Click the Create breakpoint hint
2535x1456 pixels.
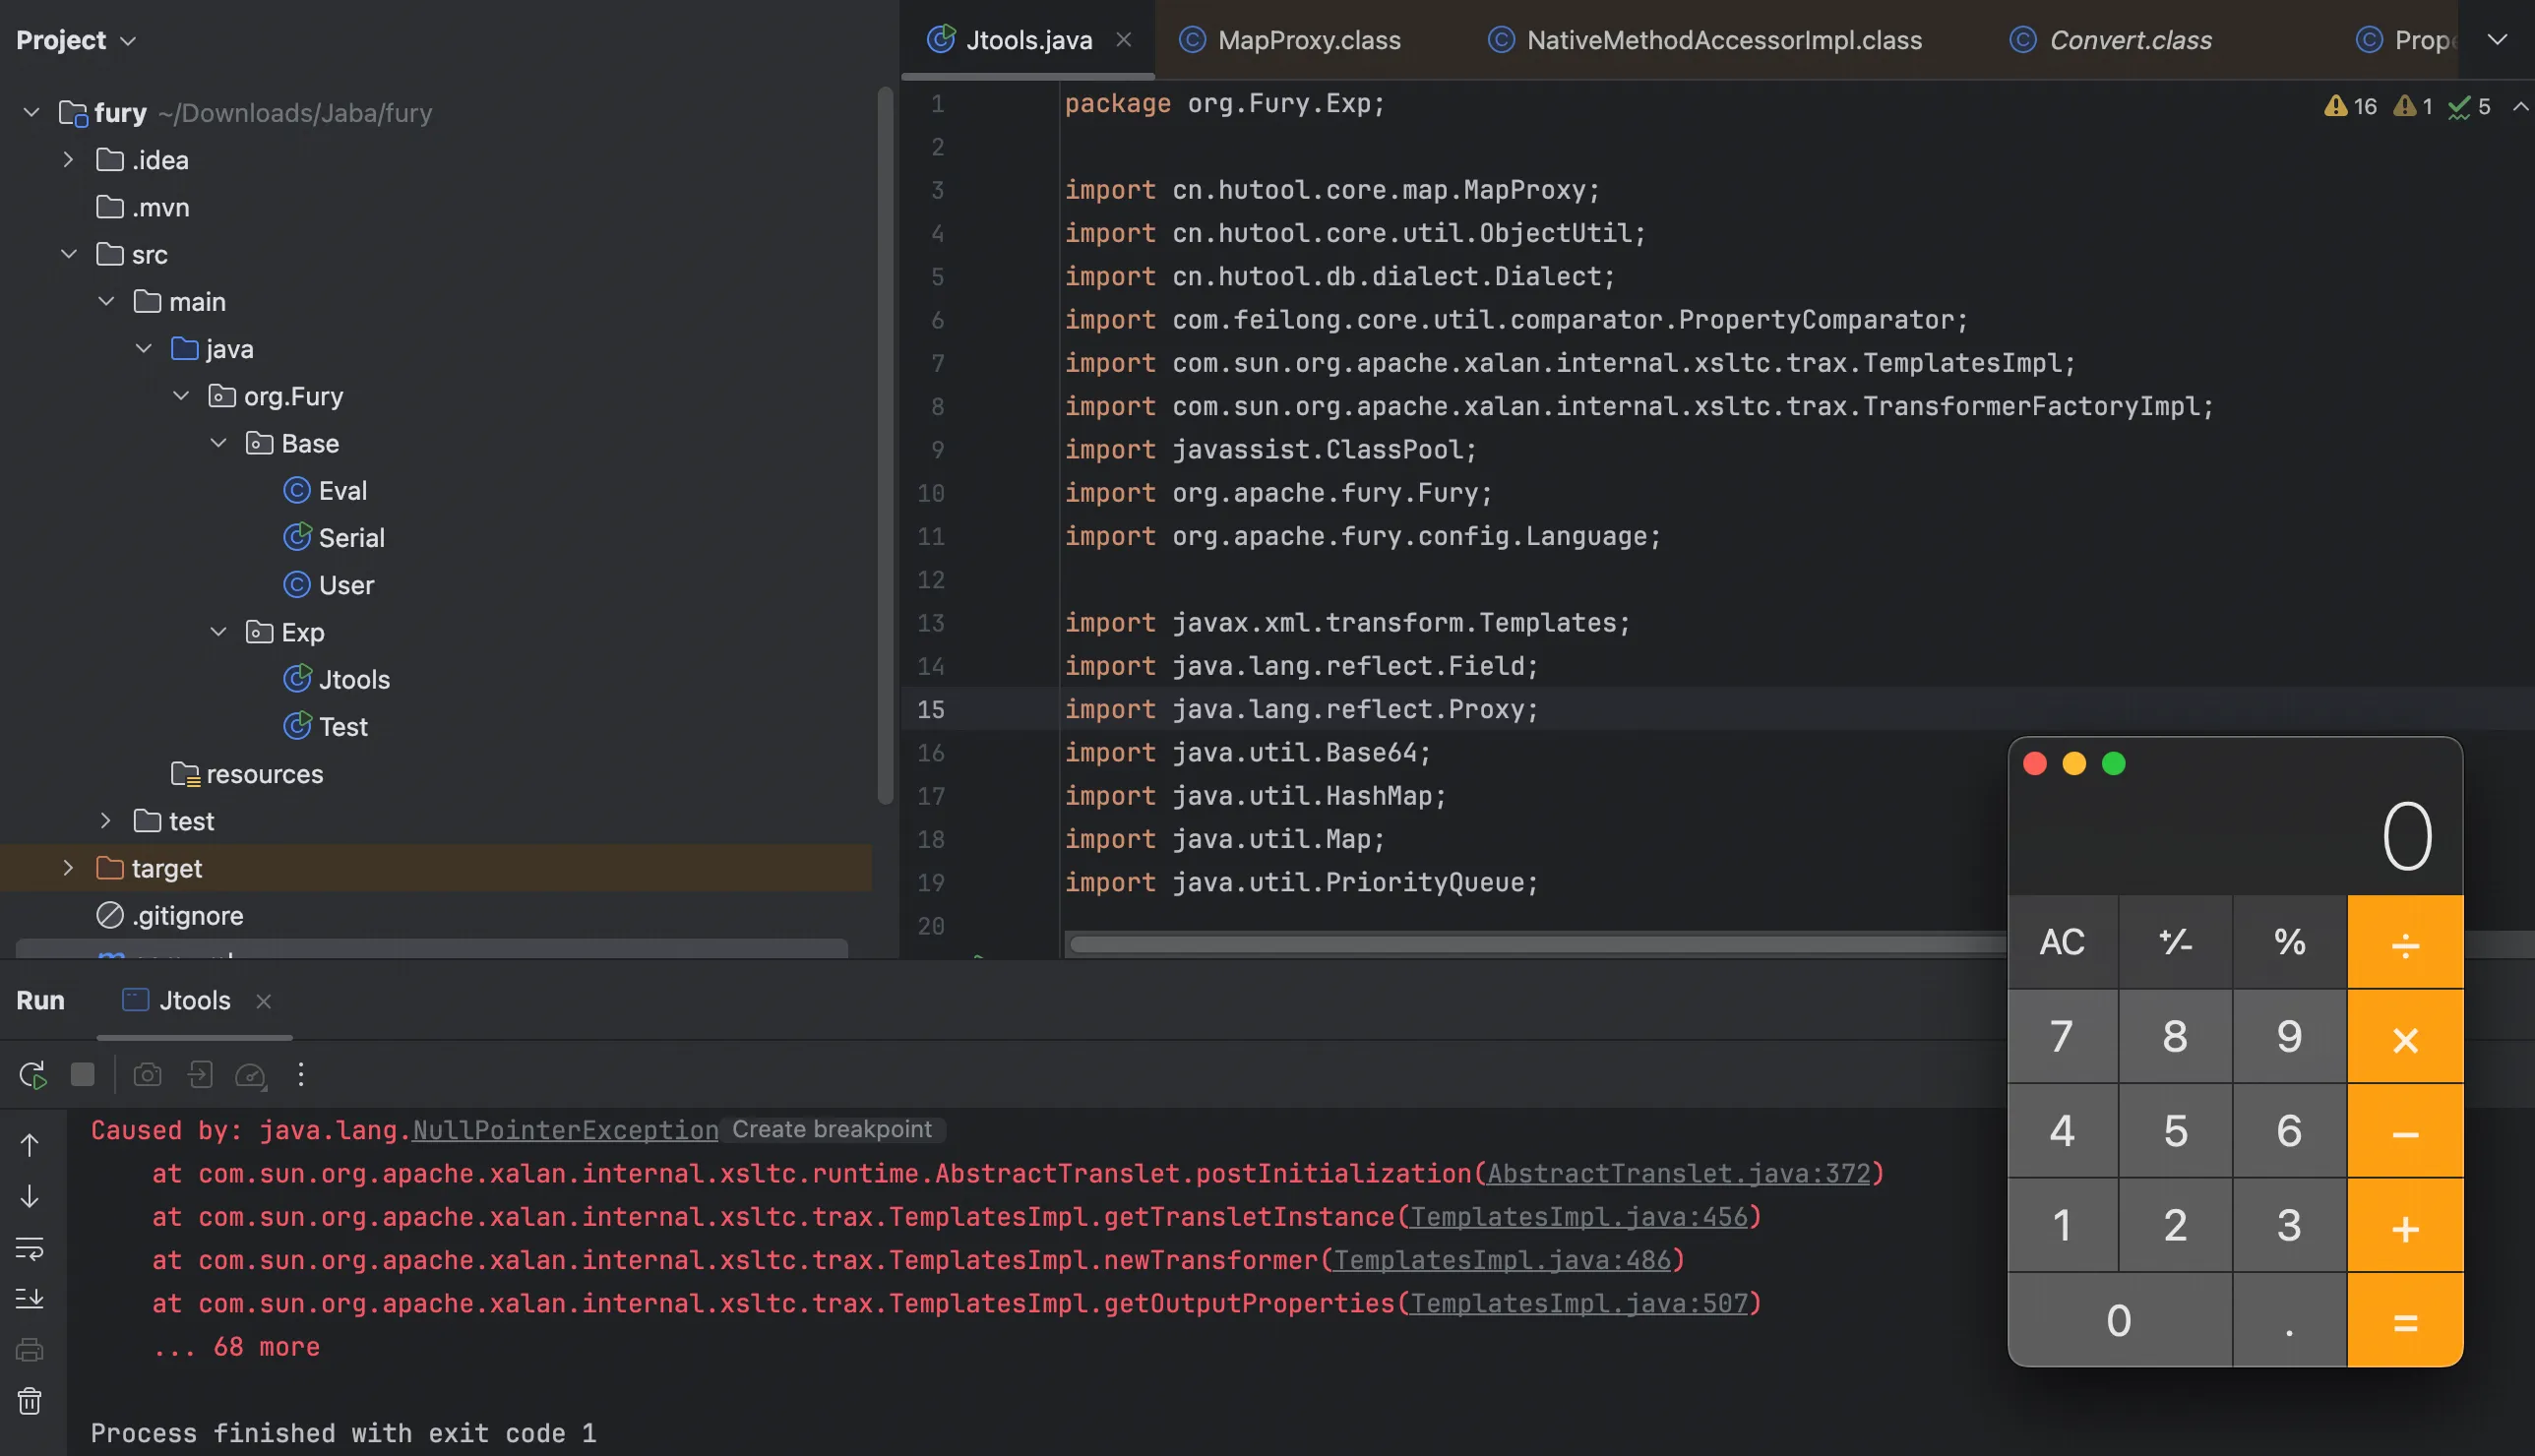click(831, 1129)
